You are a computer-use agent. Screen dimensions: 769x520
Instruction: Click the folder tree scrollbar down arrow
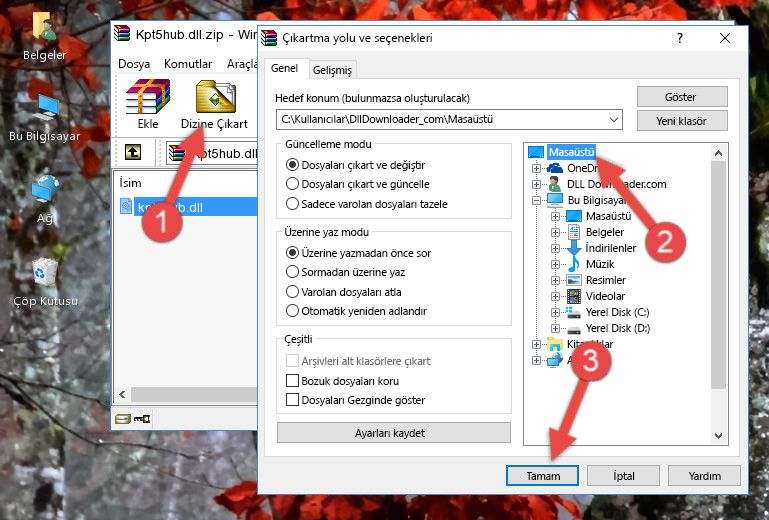718,435
